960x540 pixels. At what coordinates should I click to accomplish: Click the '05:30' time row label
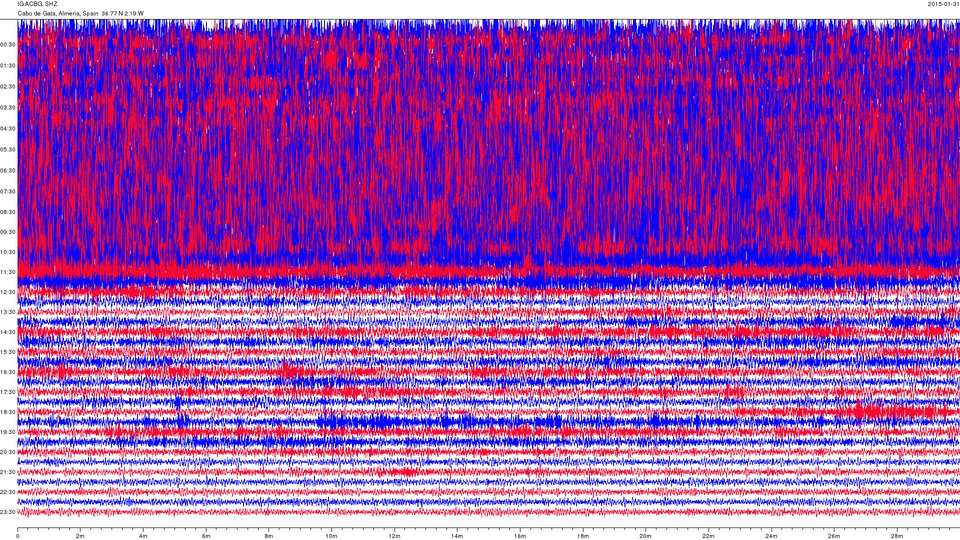click(x=8, y=149)
